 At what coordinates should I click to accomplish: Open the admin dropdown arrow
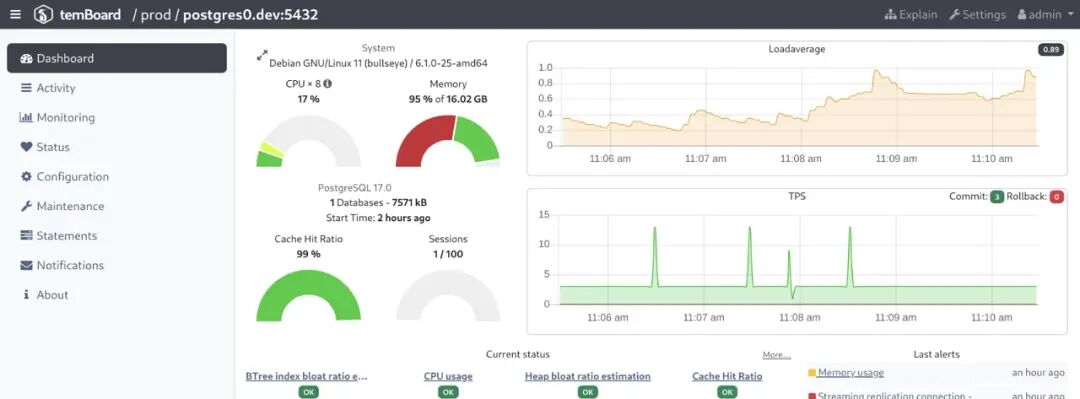tap(1070, 14)
